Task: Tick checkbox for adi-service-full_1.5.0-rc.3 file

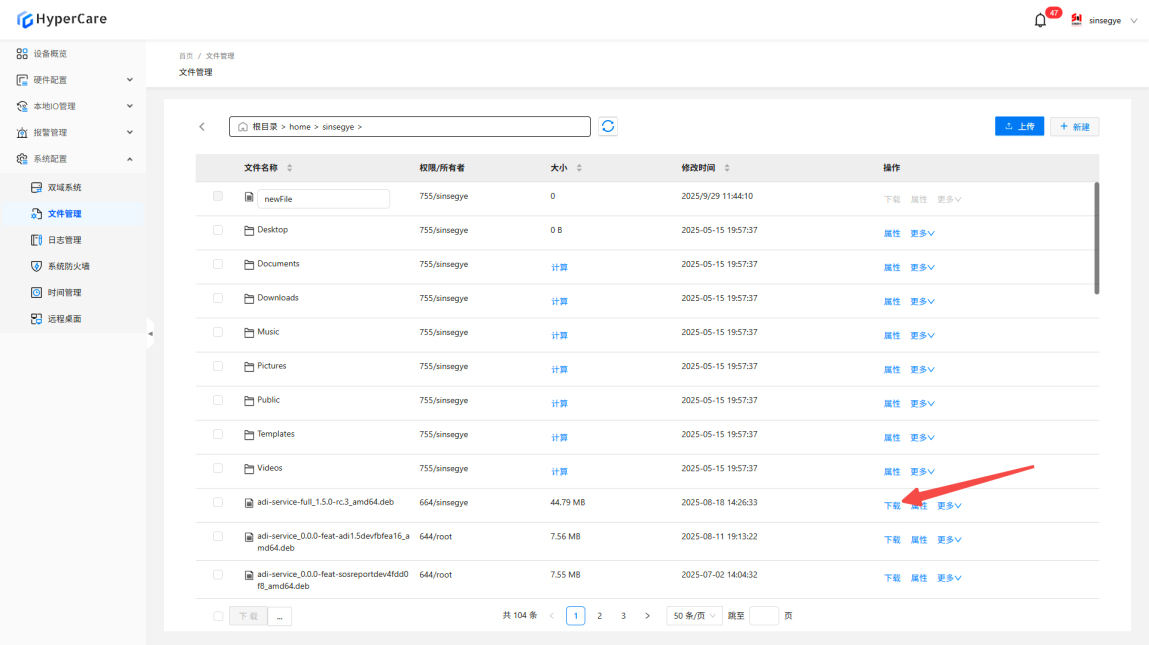Action: click(218, 502)
